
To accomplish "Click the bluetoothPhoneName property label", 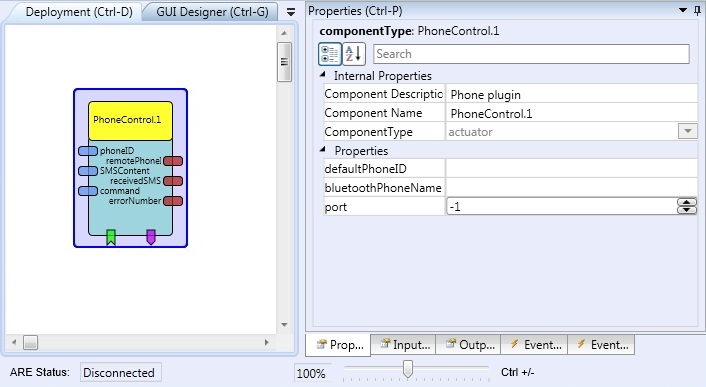I will tap(383, 188).
